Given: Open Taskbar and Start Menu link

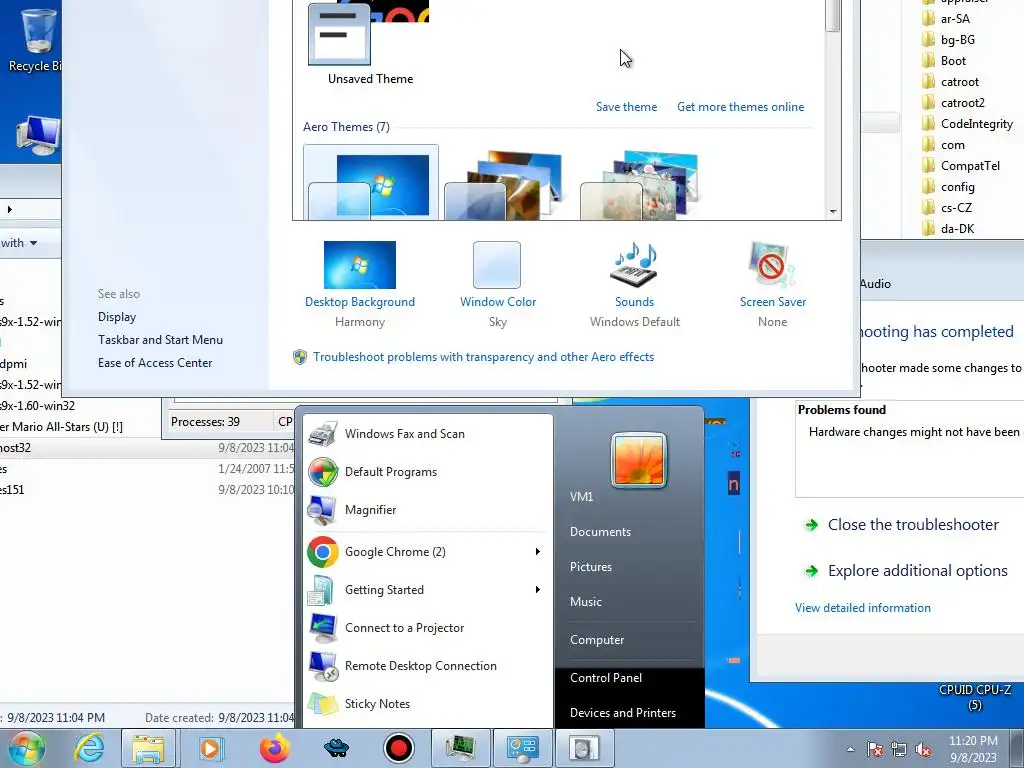Looking at the screenshot, I should [x=160, y=340].
